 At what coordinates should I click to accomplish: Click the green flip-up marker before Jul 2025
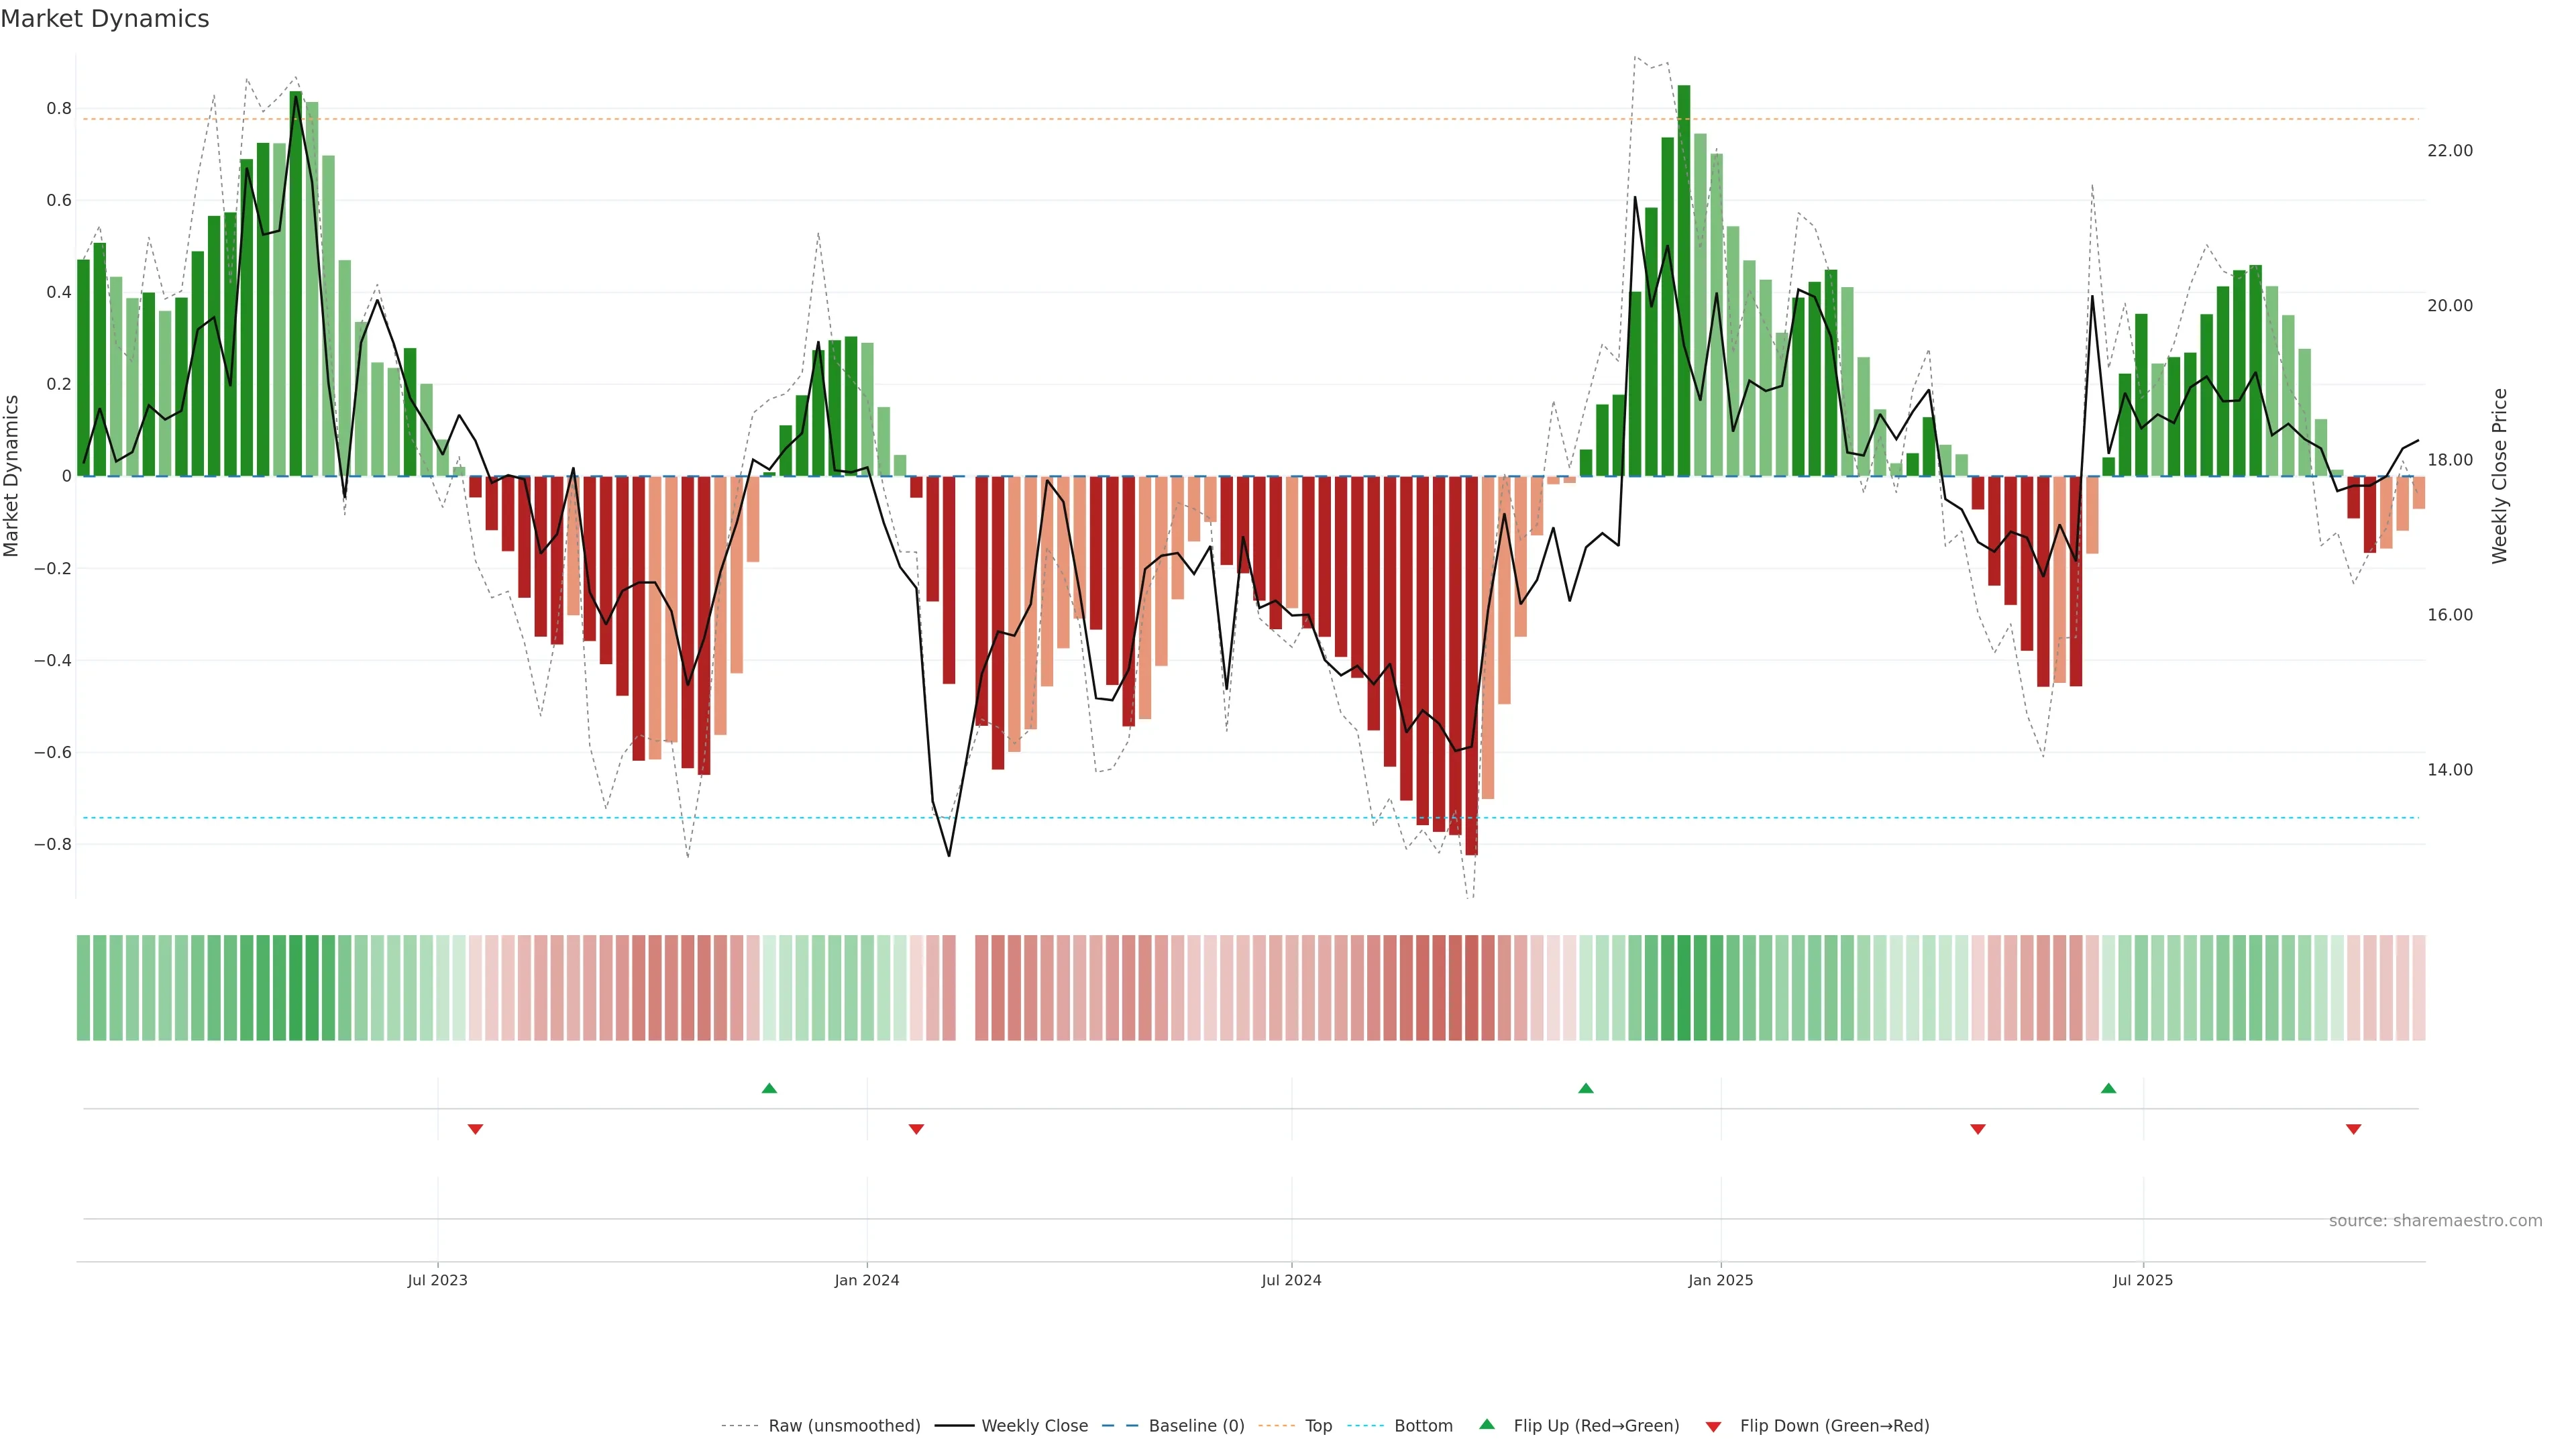click(2108, 1088)
